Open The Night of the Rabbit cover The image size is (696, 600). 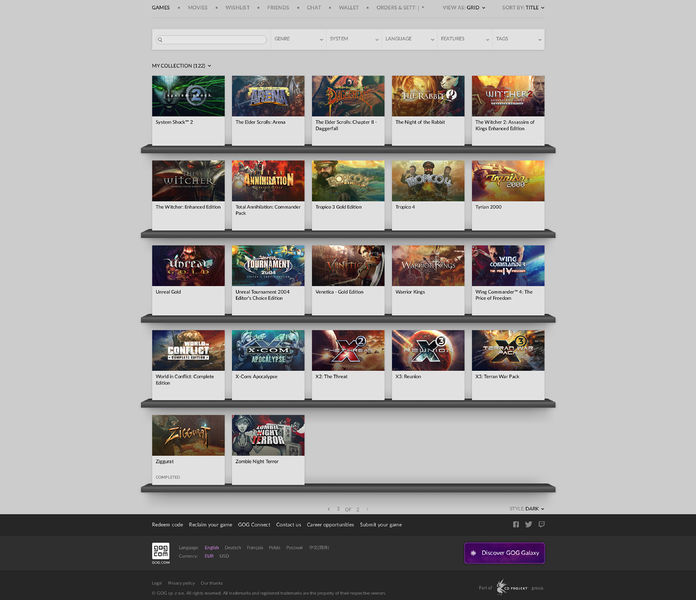(428, 96)
